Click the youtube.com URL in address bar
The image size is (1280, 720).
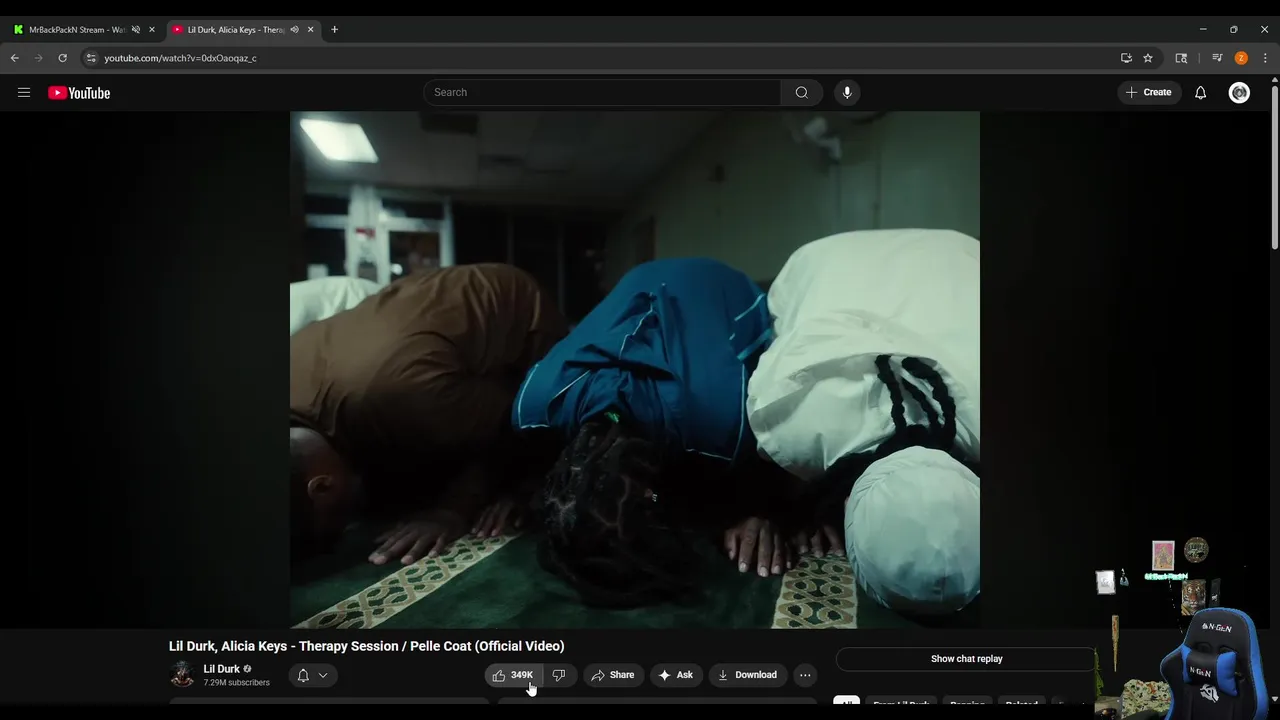point(180,58)
